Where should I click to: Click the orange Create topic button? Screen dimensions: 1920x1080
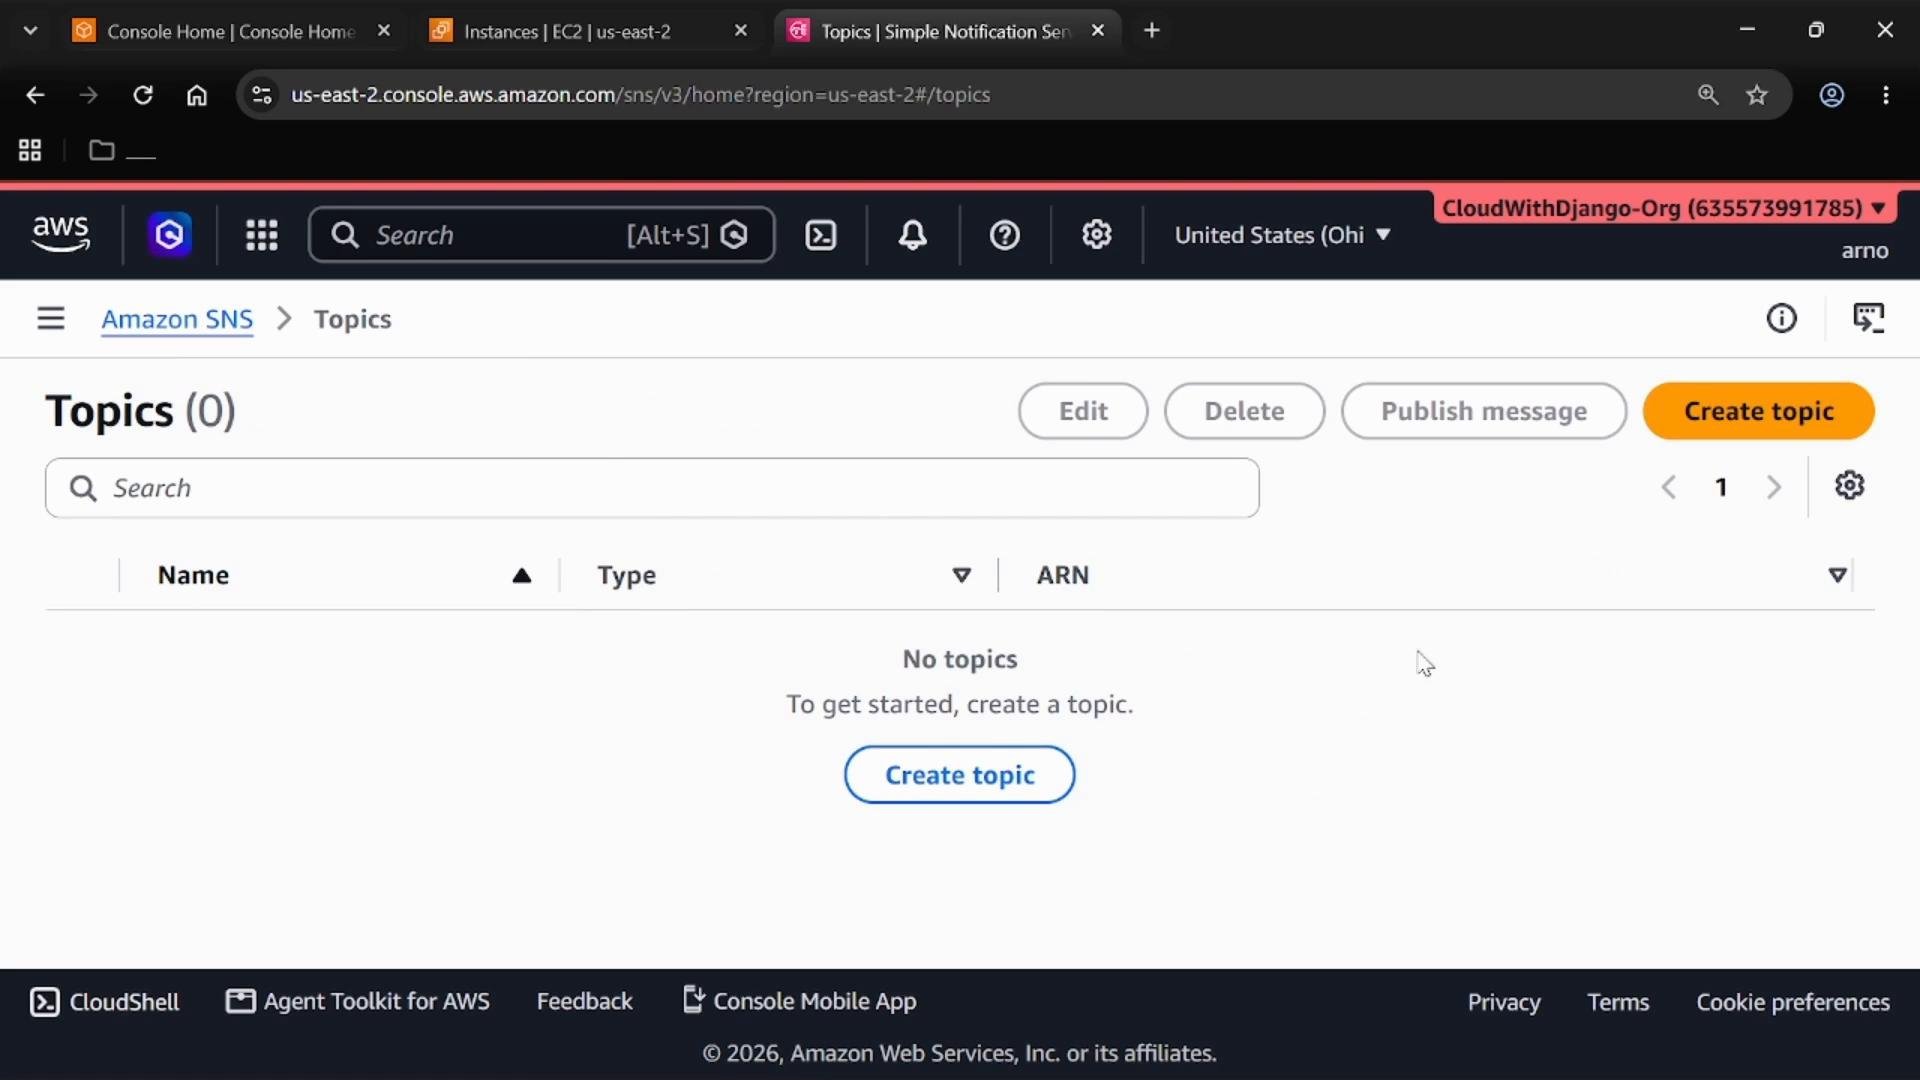[x=1758, y=411]
